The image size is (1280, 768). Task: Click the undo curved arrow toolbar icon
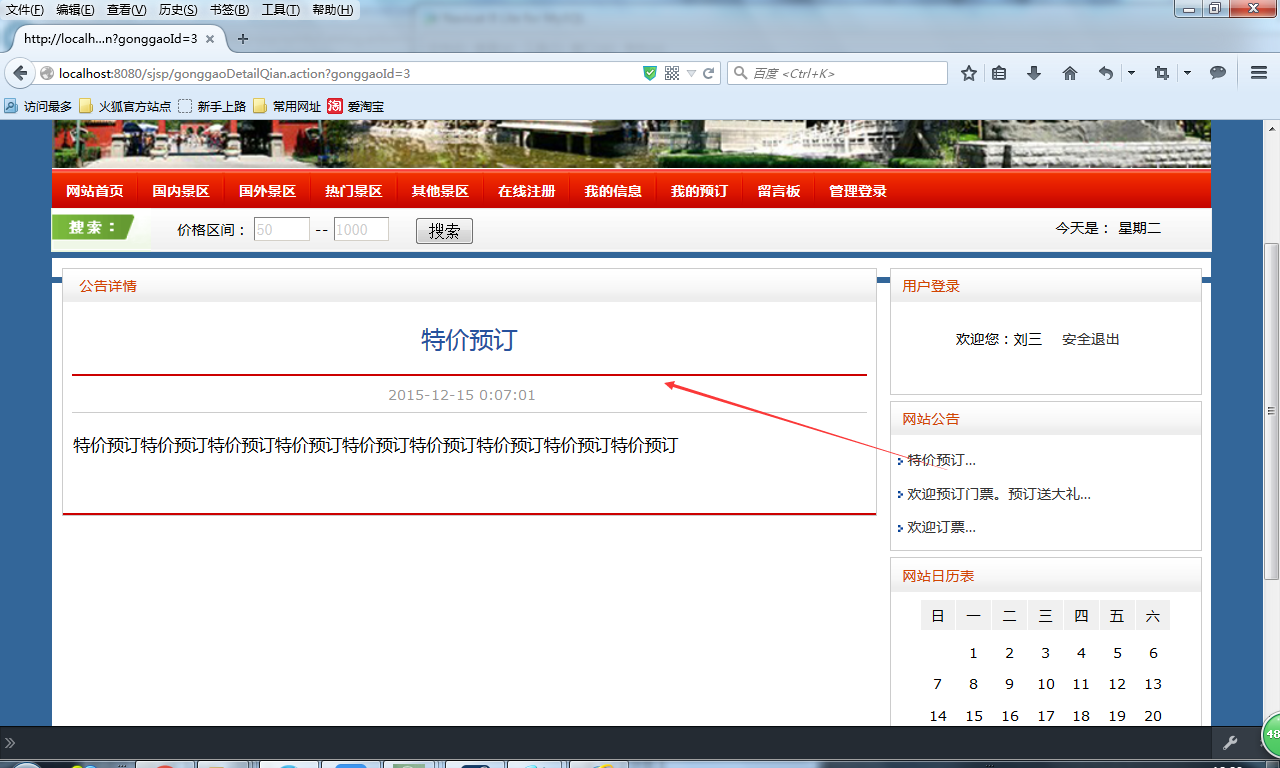(x=1106, y=73)
